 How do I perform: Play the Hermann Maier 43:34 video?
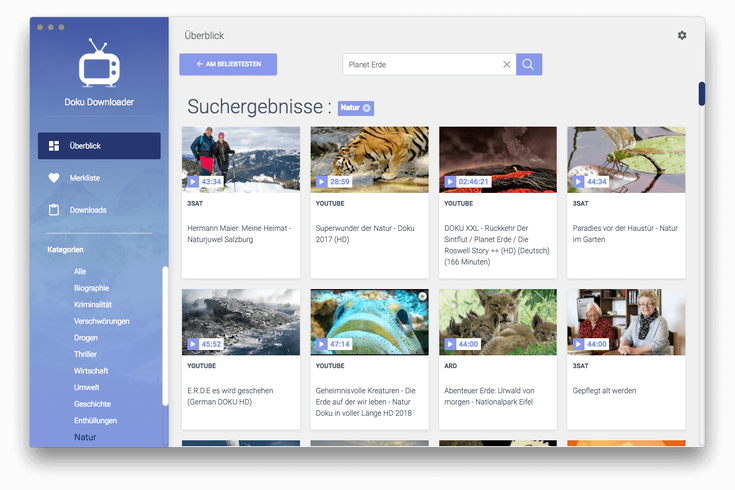(x=193, y=181)
